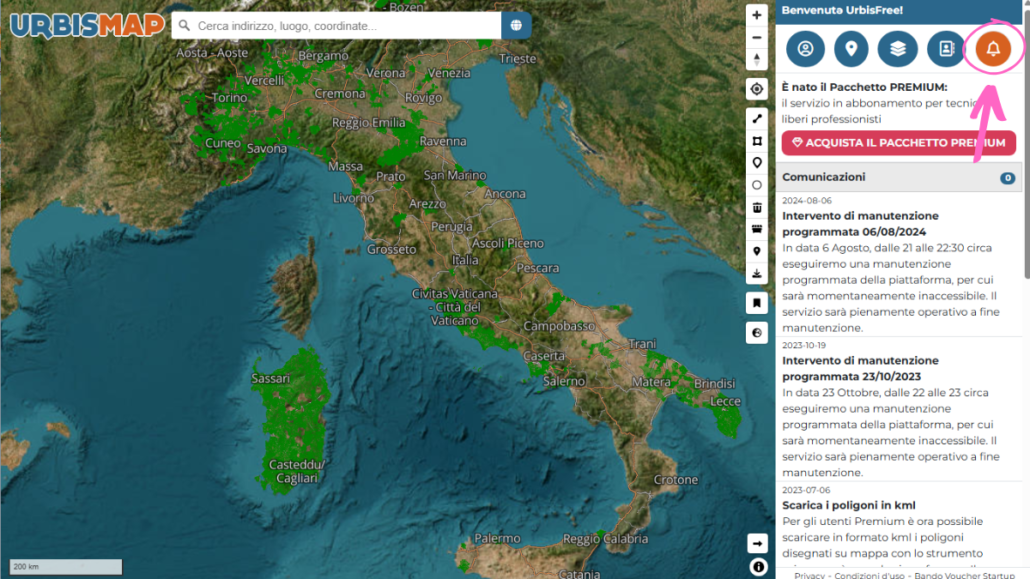The width and height of the screenshot is (1030, 579).
Task: Locate my position with target icon
Action: click(x=757, y=89)
